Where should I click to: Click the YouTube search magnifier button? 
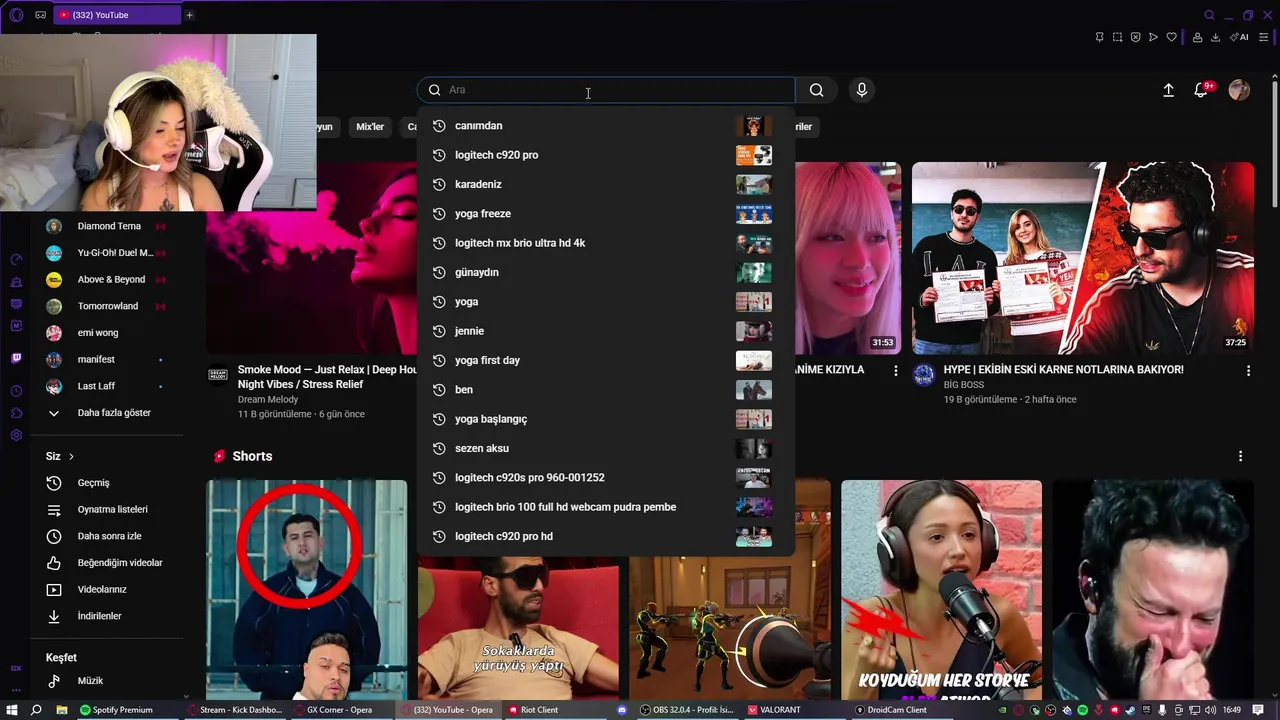tap(817, 90)
